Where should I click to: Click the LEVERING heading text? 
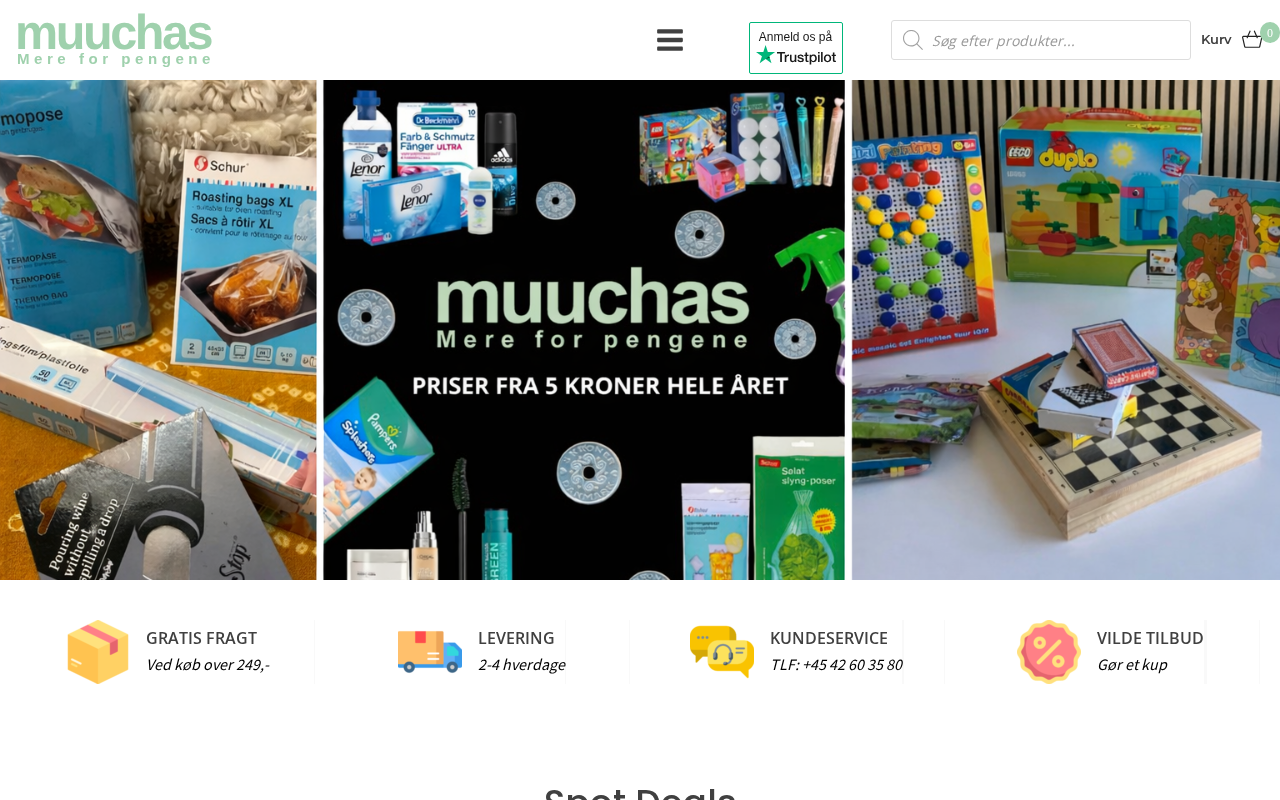point(516,638)
